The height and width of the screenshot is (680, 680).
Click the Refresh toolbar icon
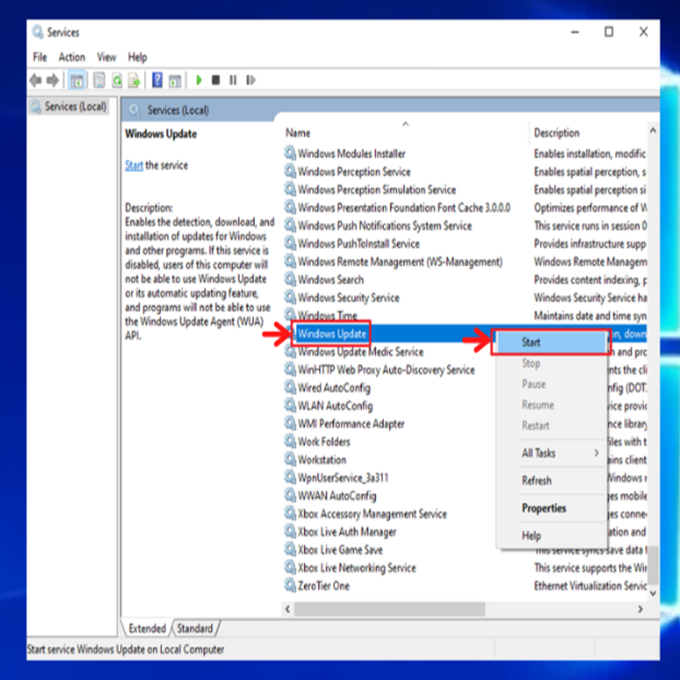pyautogui.click(x=117, y=80)
